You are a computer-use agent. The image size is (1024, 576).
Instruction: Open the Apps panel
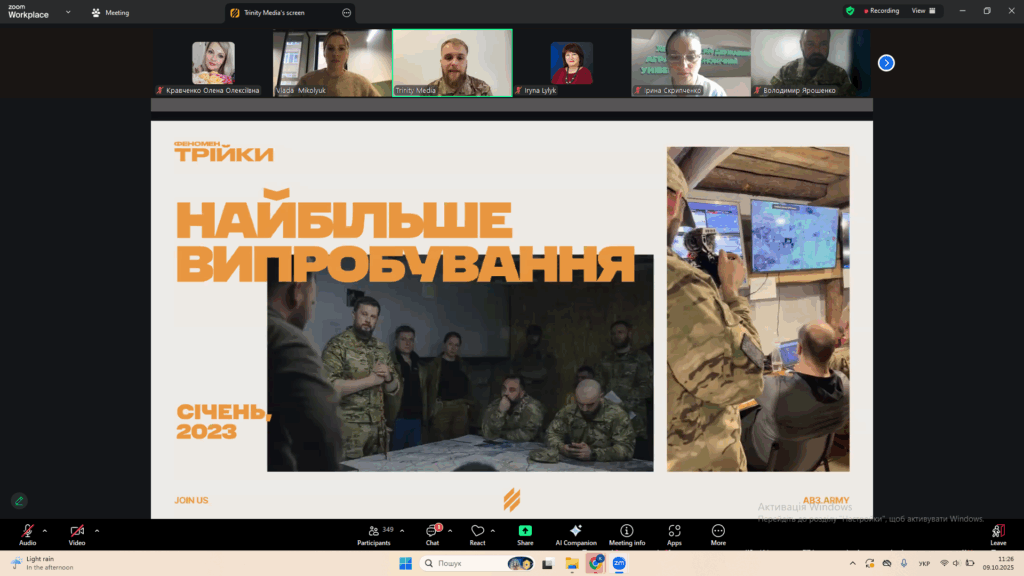pyautogui.click(x=674, y=532)
